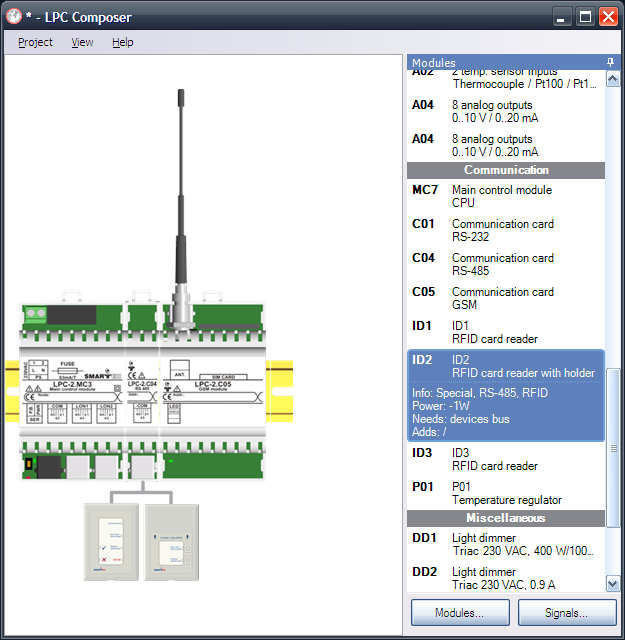Screen dimensions: 625x640
Task: Open the View menu
Action: [82, 42]
